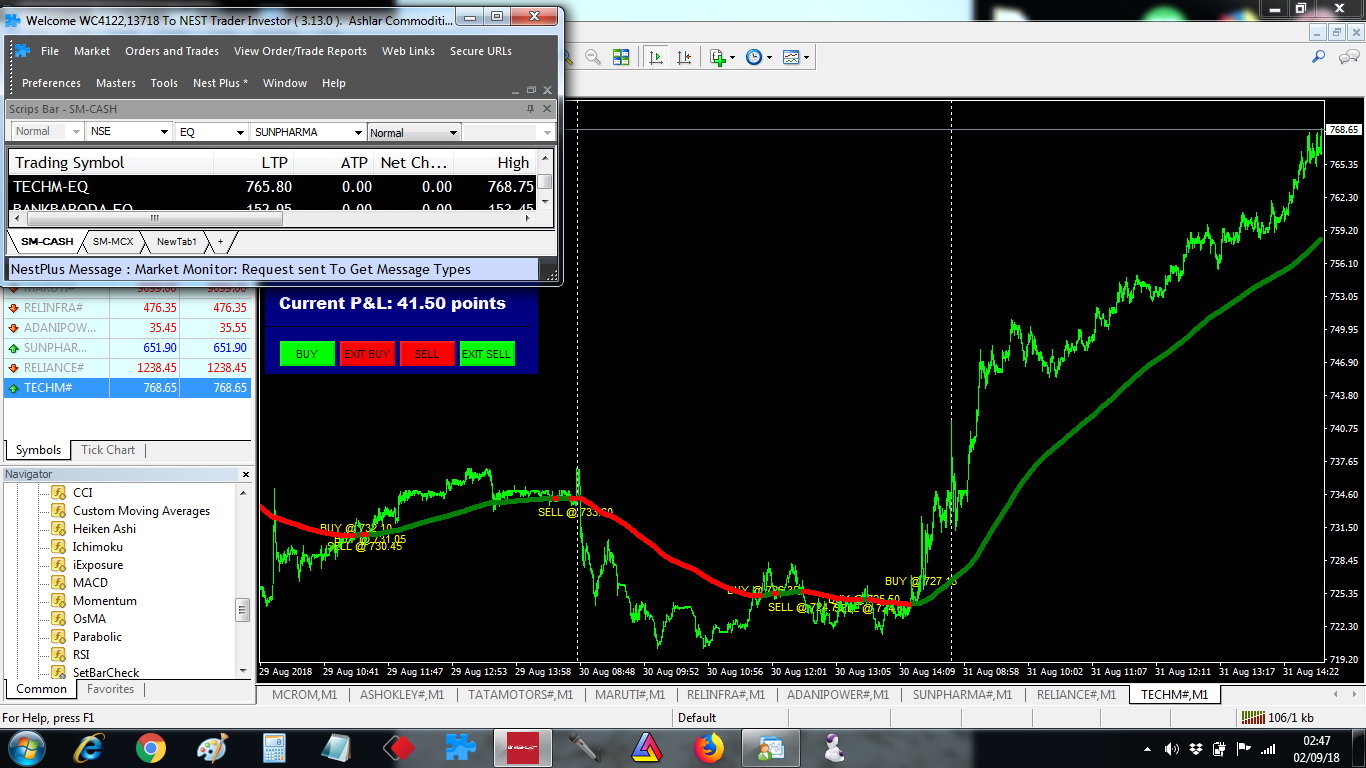Open Calculator from the taskbar

[x=274, y=747]
